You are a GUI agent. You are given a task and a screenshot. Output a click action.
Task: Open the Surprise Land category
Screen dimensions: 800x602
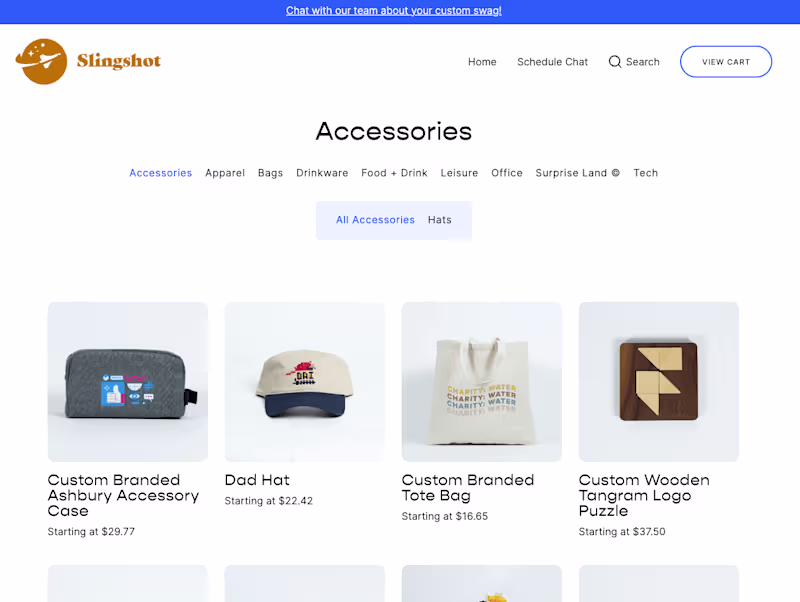578,173
